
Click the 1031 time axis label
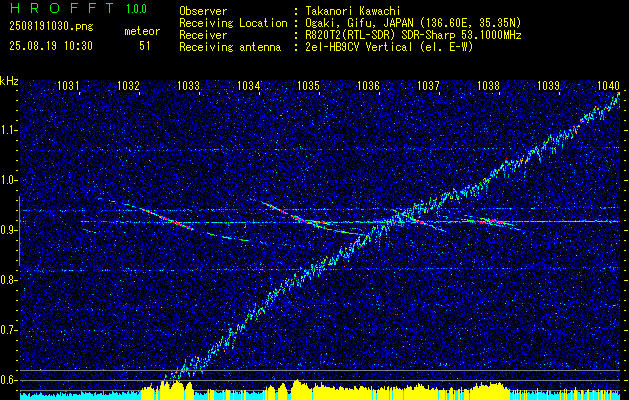pyautogui.click(x=68, y=85)
